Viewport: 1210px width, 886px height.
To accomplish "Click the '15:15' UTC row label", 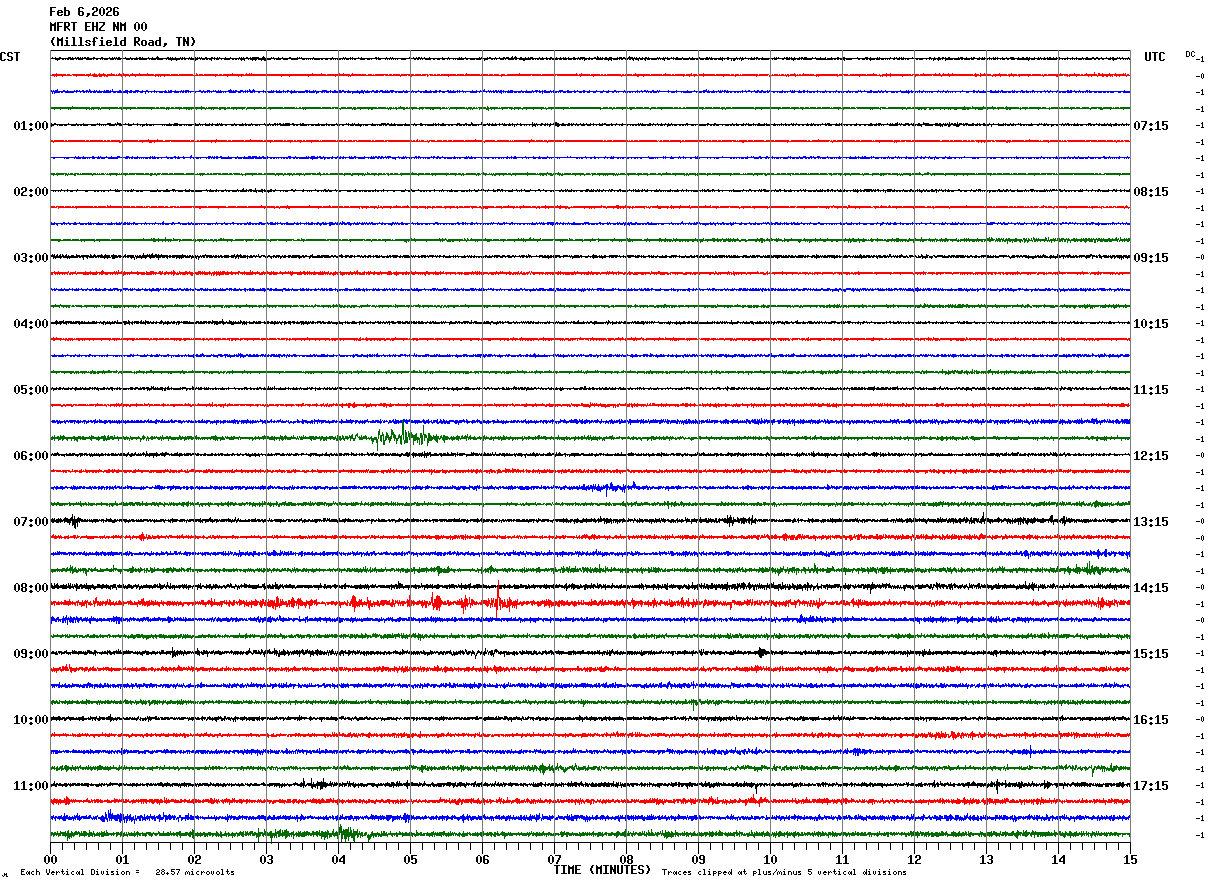I will click(1151, 654).
